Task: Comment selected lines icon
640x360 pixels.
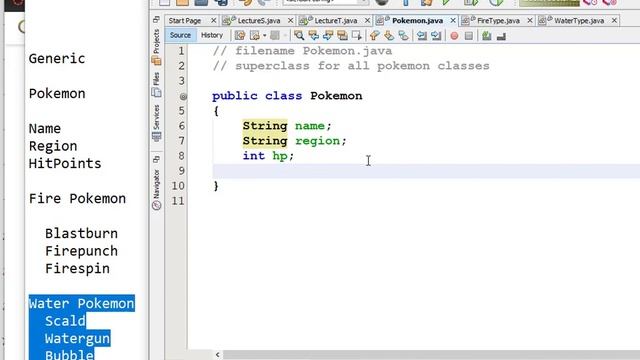Action: (487, 36)
